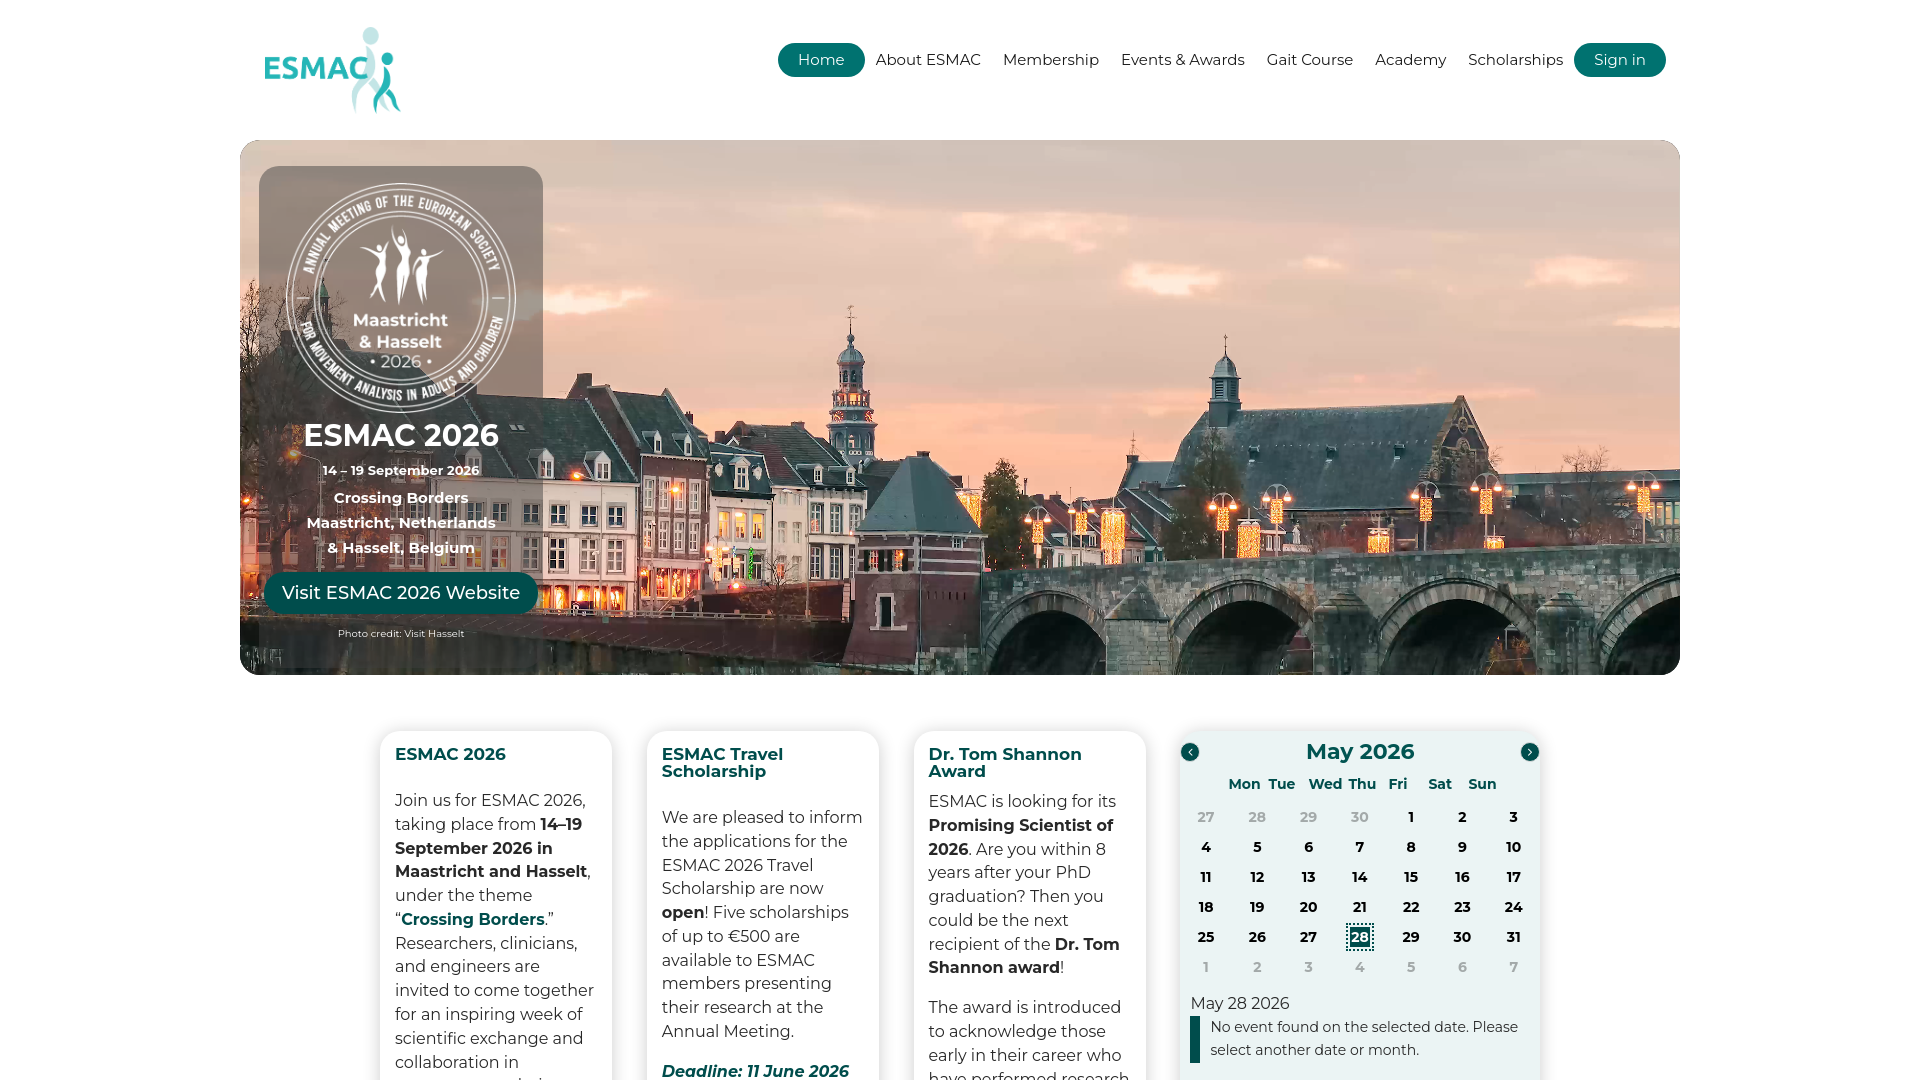Select May 25 in the calendar
This screenshot has width=1920, height=1080.
[x=1206, y=937]
